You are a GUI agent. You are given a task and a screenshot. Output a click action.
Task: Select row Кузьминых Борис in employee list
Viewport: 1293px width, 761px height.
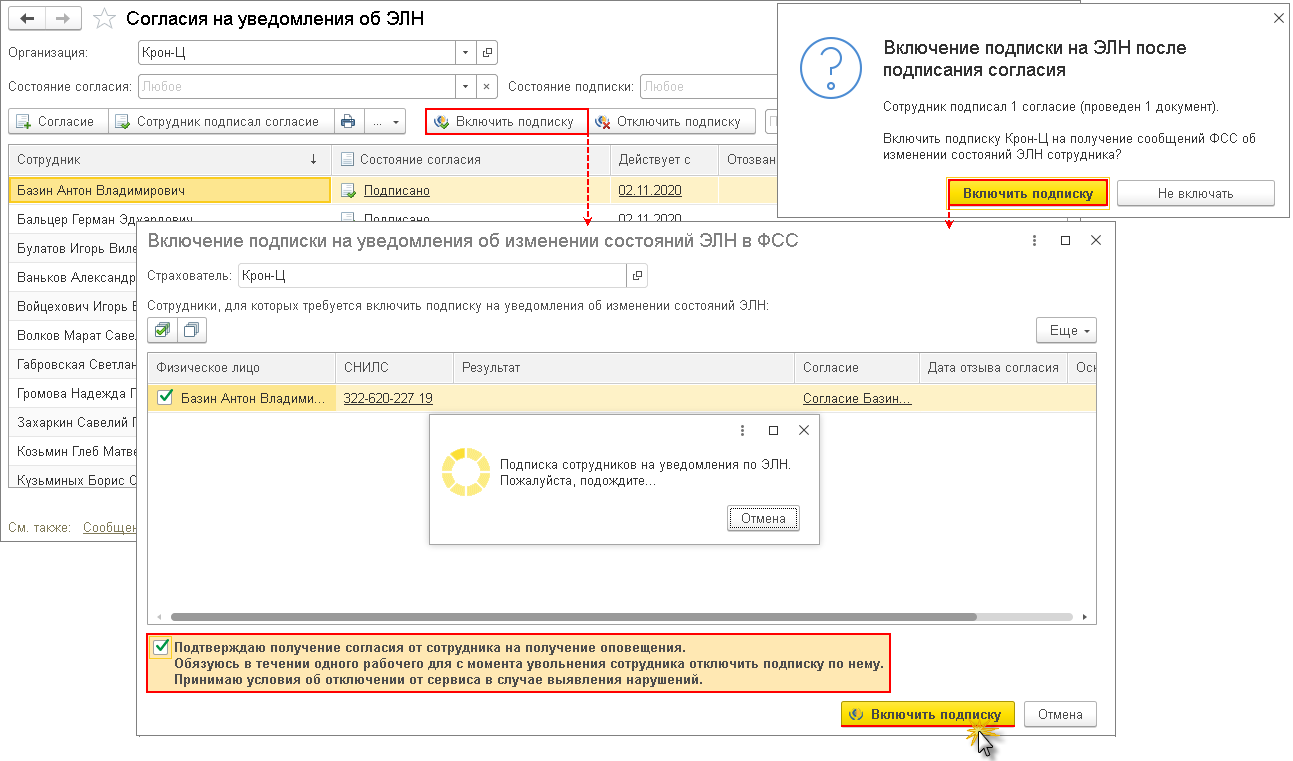coord(73,480)
